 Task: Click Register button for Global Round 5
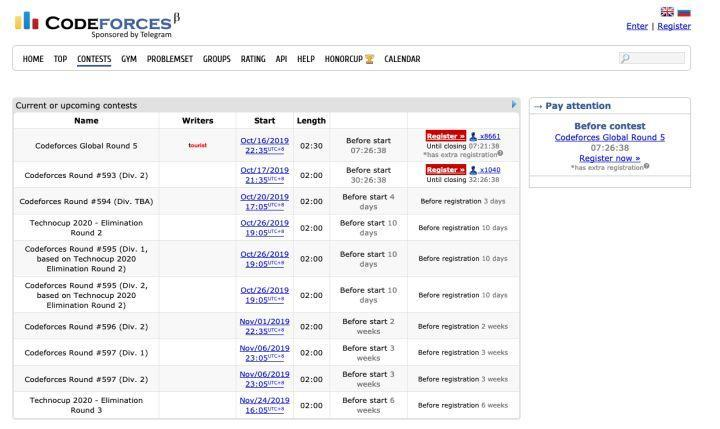(446, 136)
